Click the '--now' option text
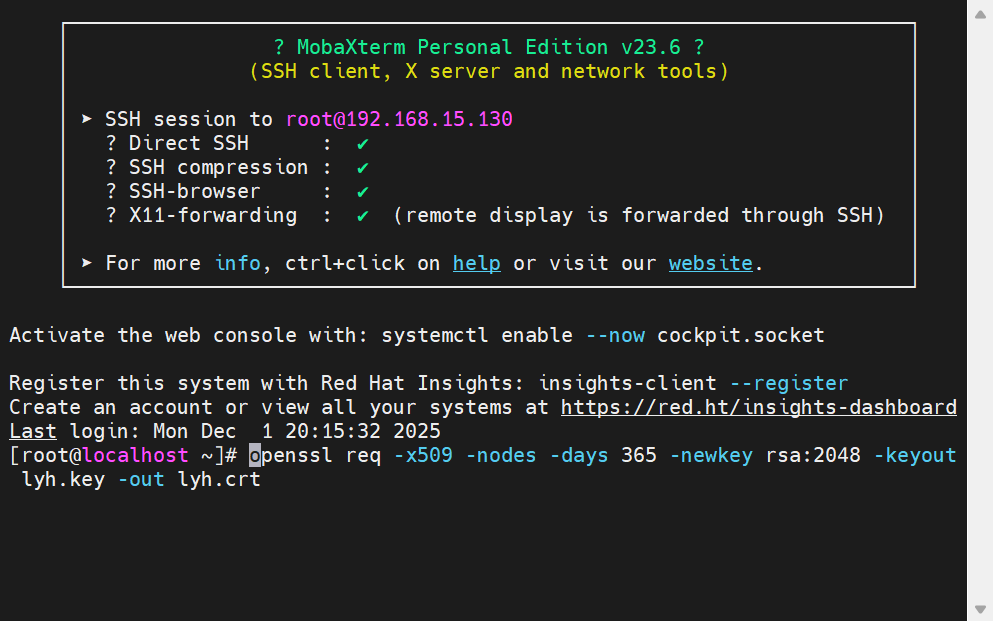Viewport: 993px width, 621px height. pyautogui.click(x=615, y=336)
